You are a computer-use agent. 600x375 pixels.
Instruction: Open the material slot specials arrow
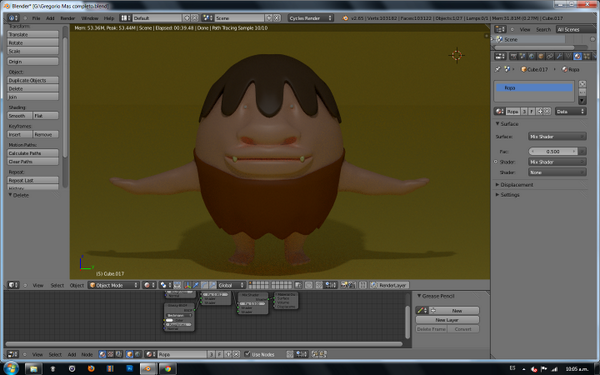pyautogui.click(x=582, y=101)
